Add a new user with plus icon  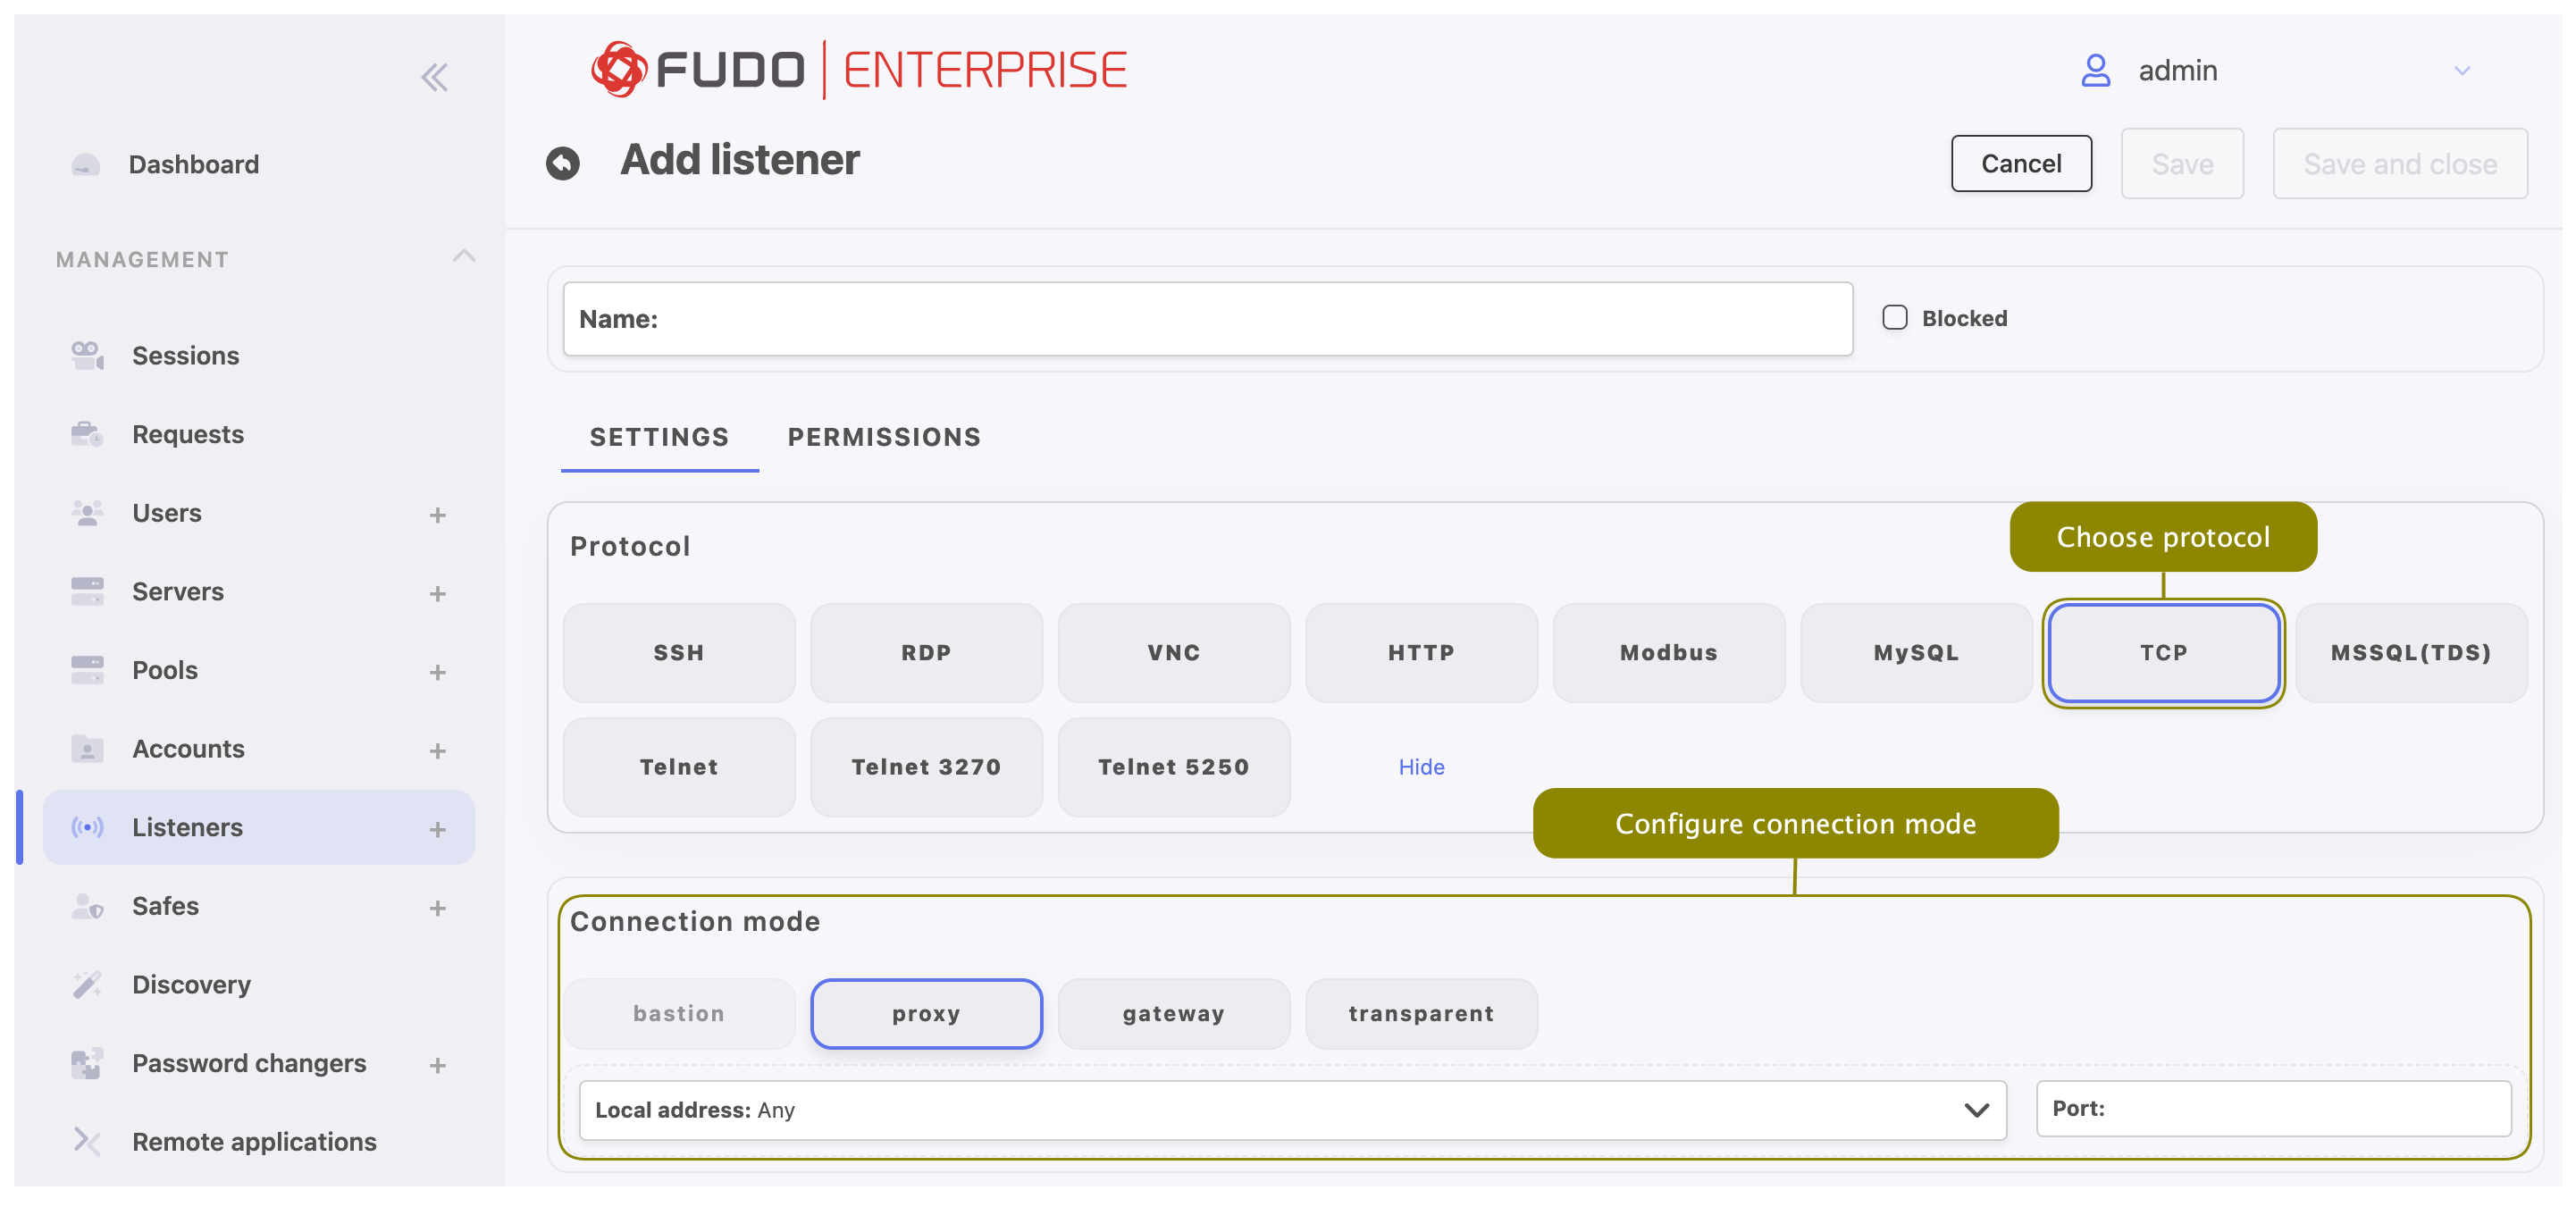[437, 515]
